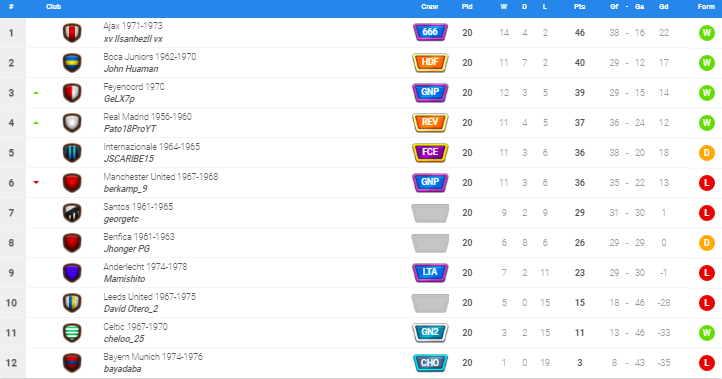Viewport: 722px width, 379px height.
Task: Click the FCE crew badge
Action: 430,152
